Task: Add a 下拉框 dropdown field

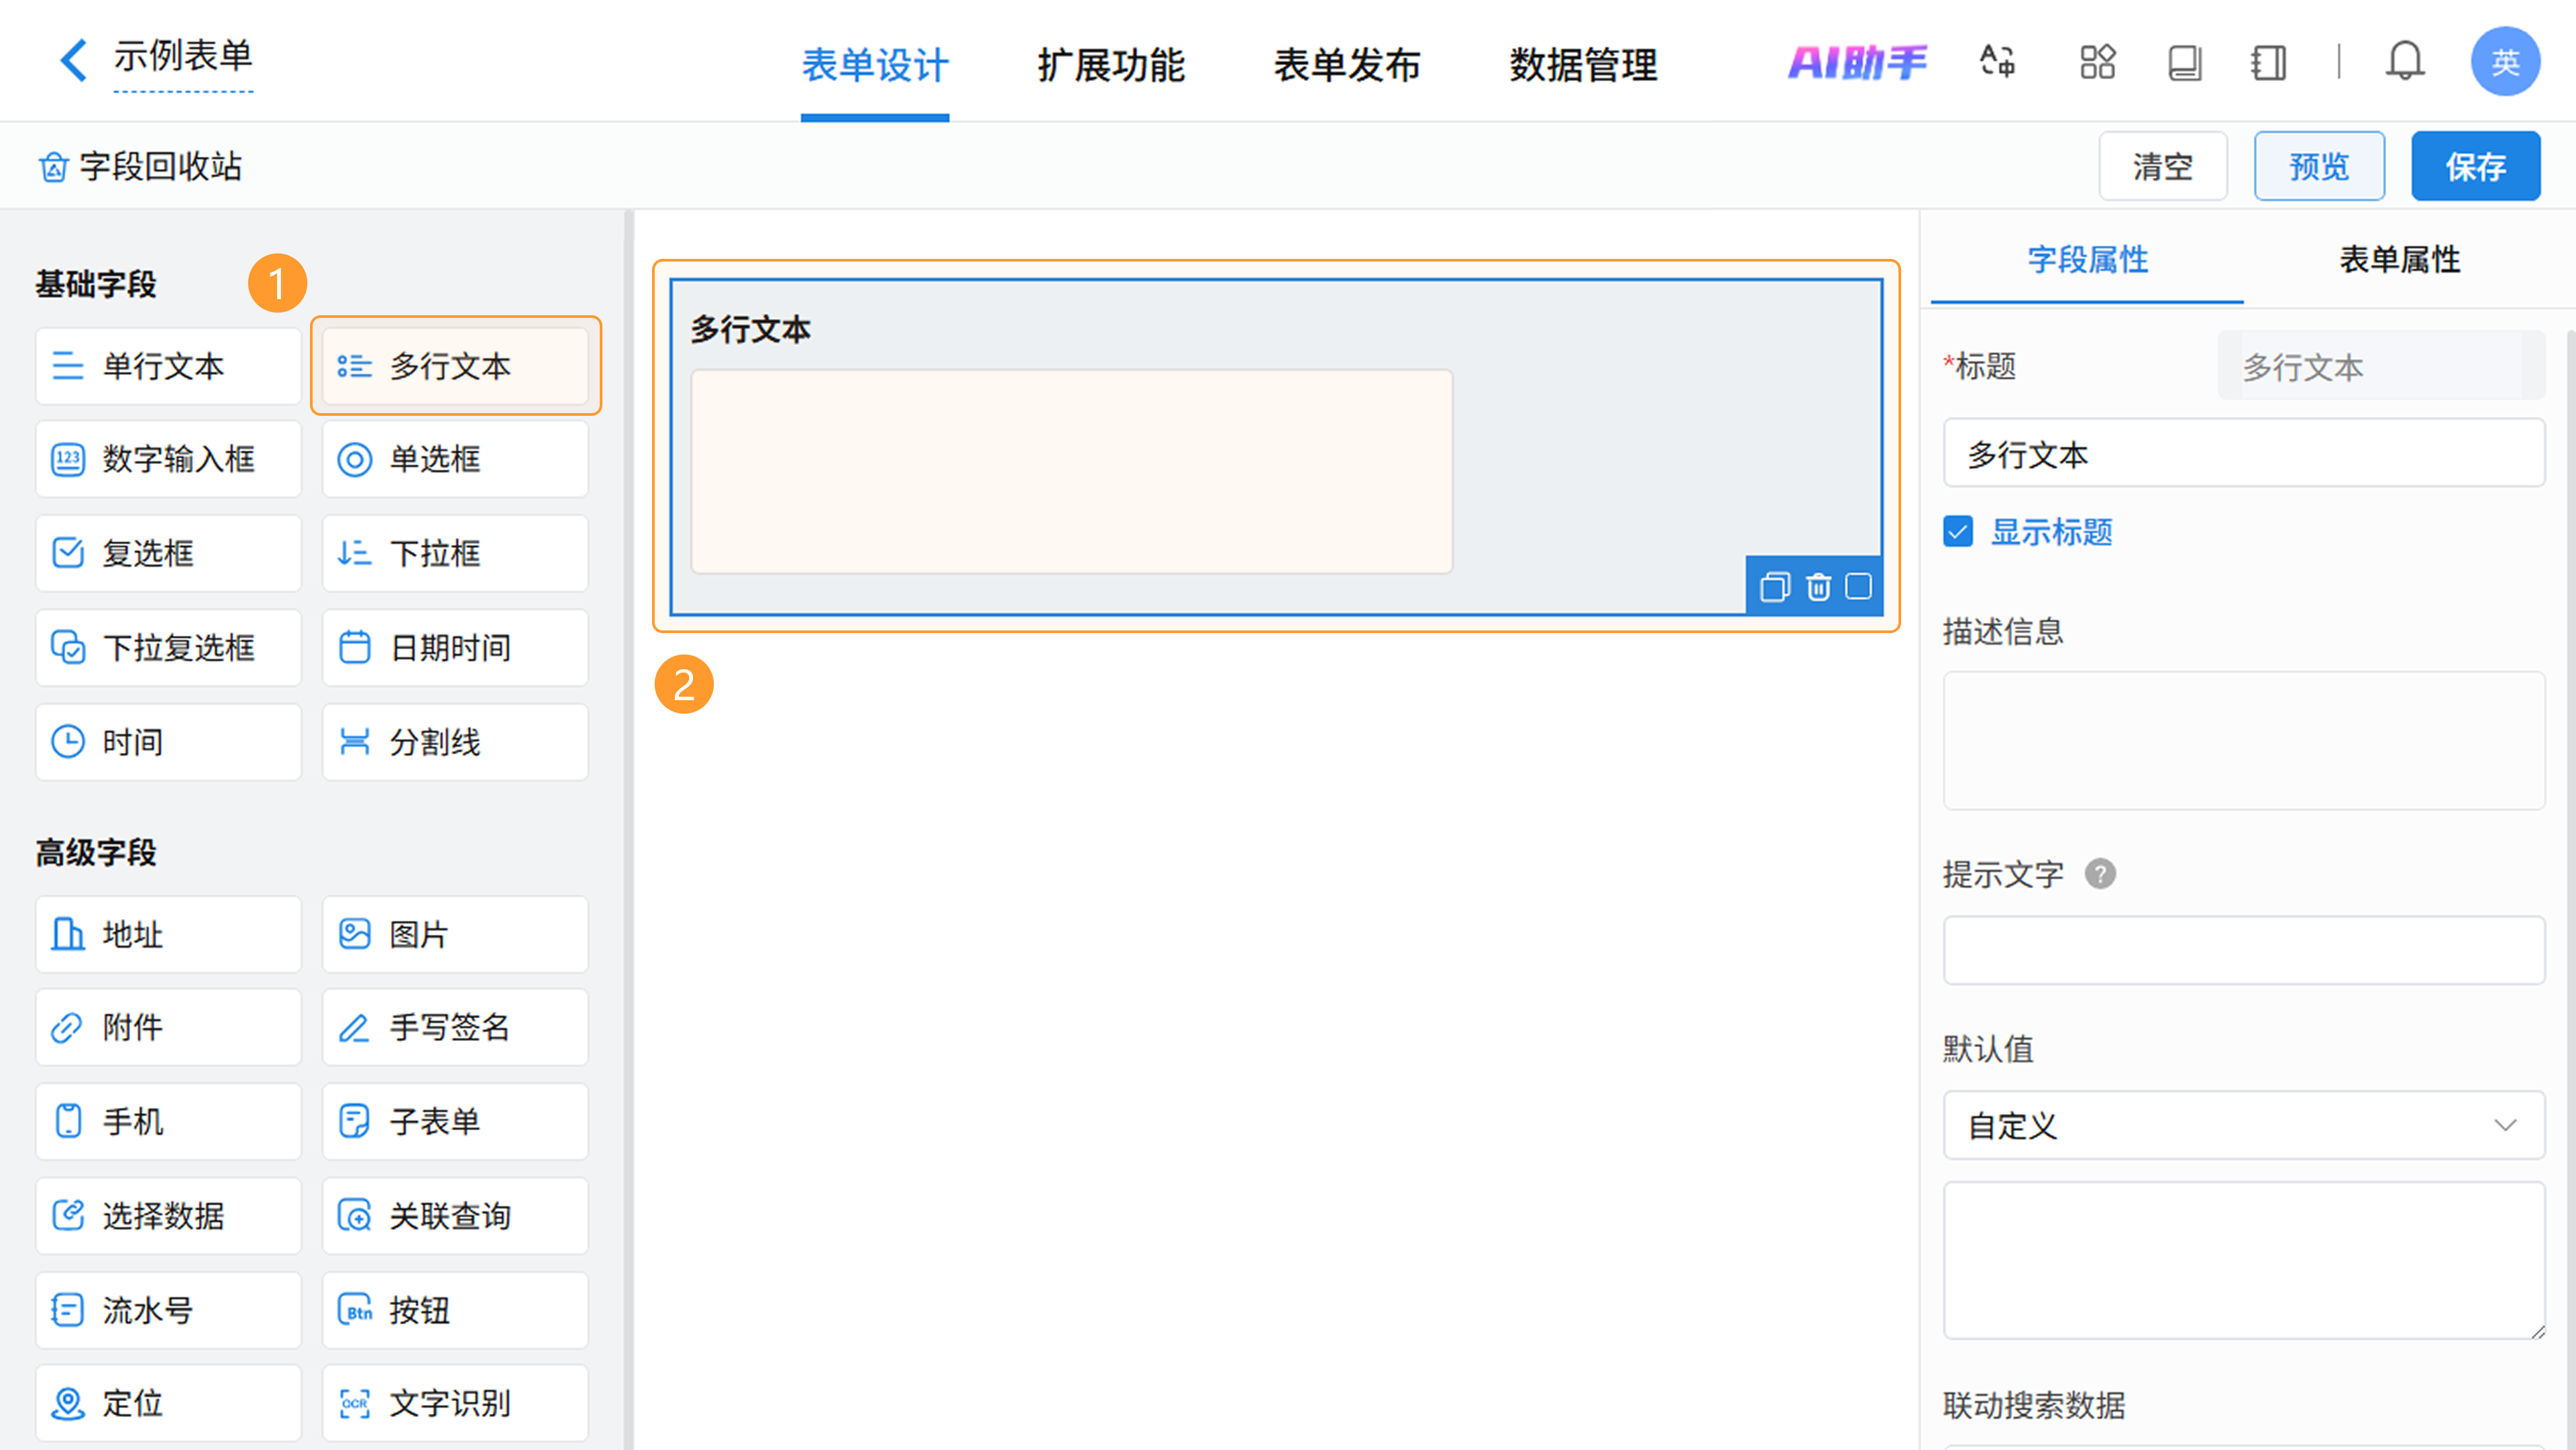Action: (455, 553)
